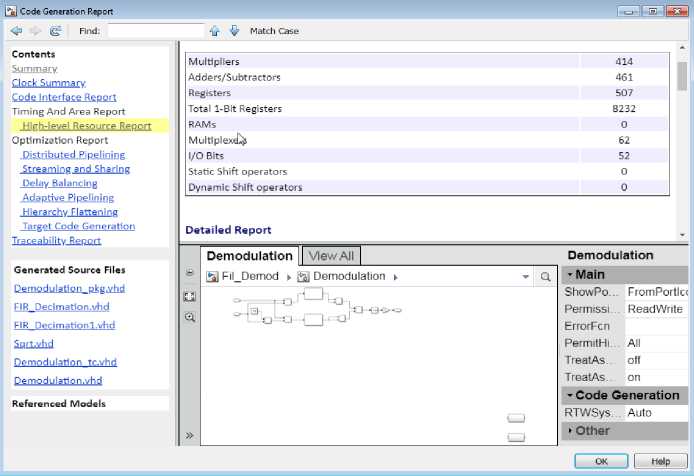Screen dimensions: 694x476
Task: Find next match with down arrow
Action: 234,31
